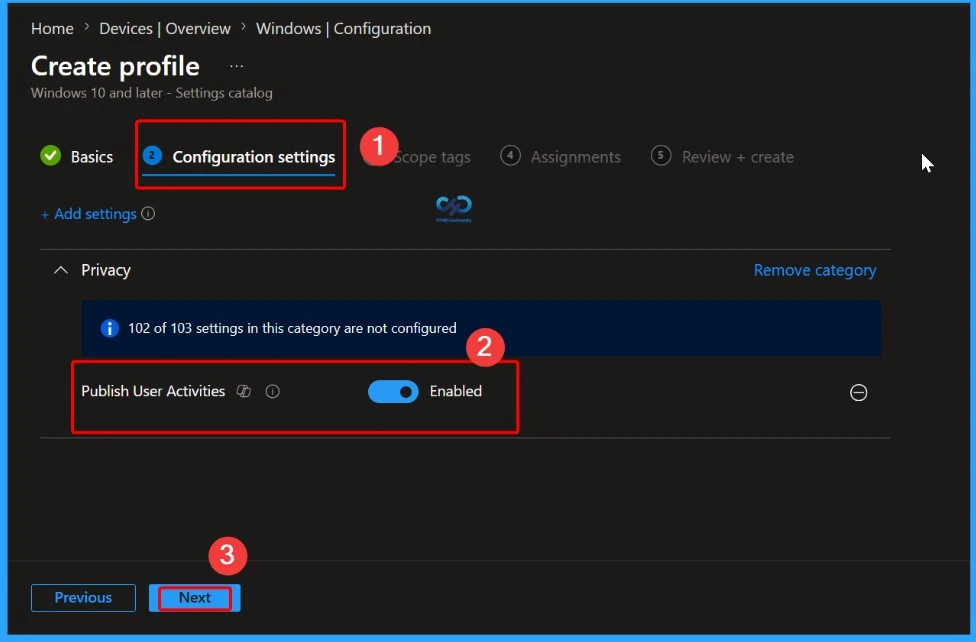This screenshot has width=976, height=642.
Task: Toggle Publish User Activities switch off
Action: click(393, 392)
